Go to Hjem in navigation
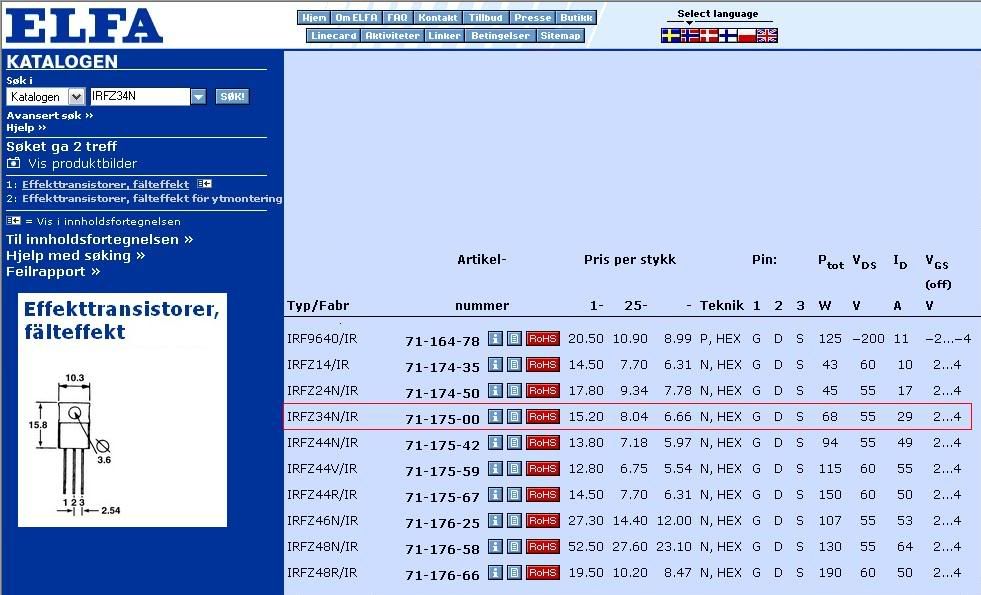Screen dimensions: 981x595 314,18
